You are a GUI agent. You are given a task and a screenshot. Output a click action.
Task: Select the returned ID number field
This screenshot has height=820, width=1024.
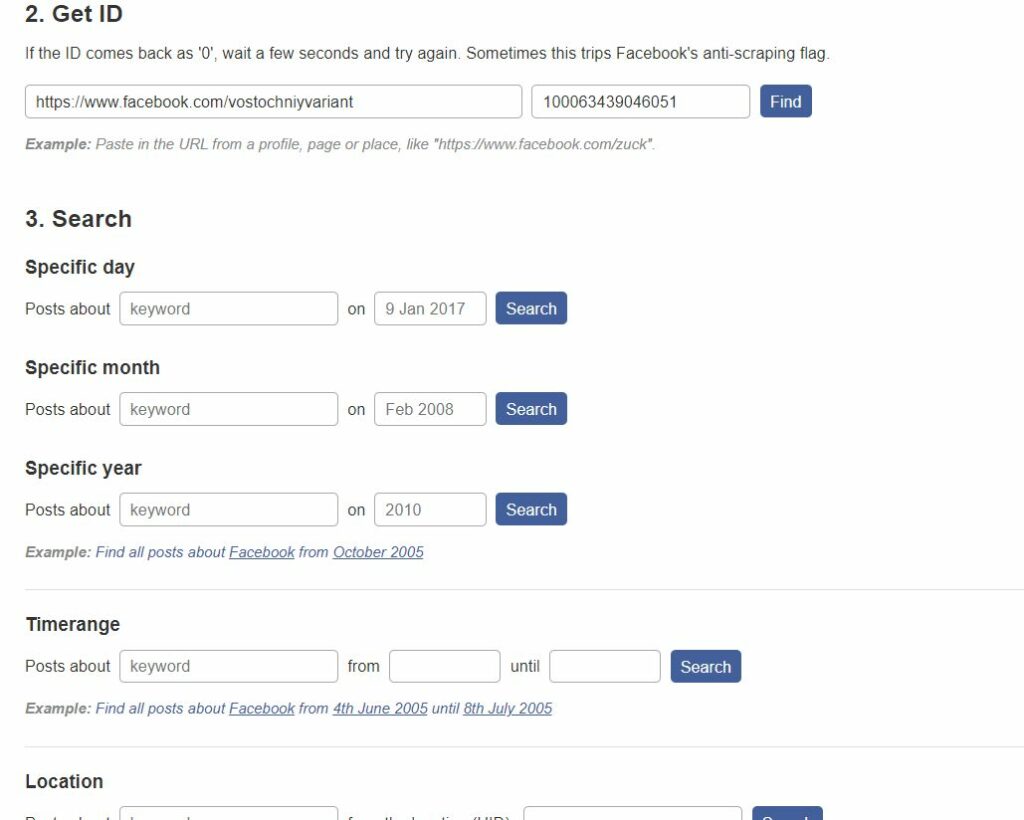(641, 101)
